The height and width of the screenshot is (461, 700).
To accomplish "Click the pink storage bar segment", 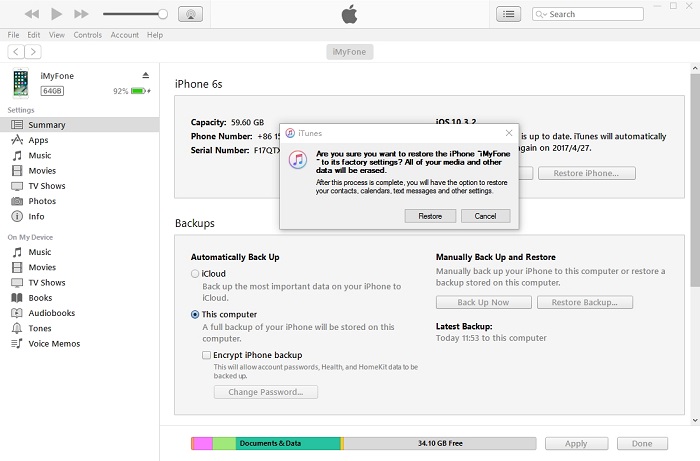I will (203, 443).
